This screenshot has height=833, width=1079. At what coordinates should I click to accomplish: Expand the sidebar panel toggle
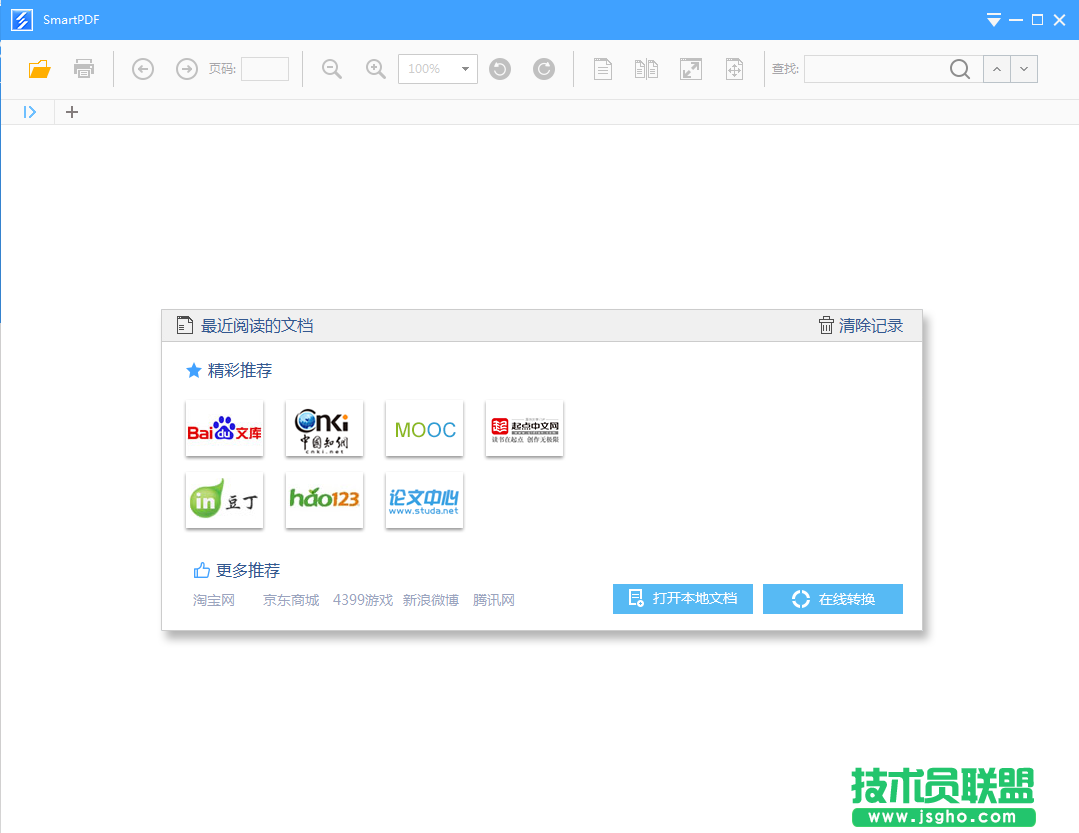[x=29, y=112]
